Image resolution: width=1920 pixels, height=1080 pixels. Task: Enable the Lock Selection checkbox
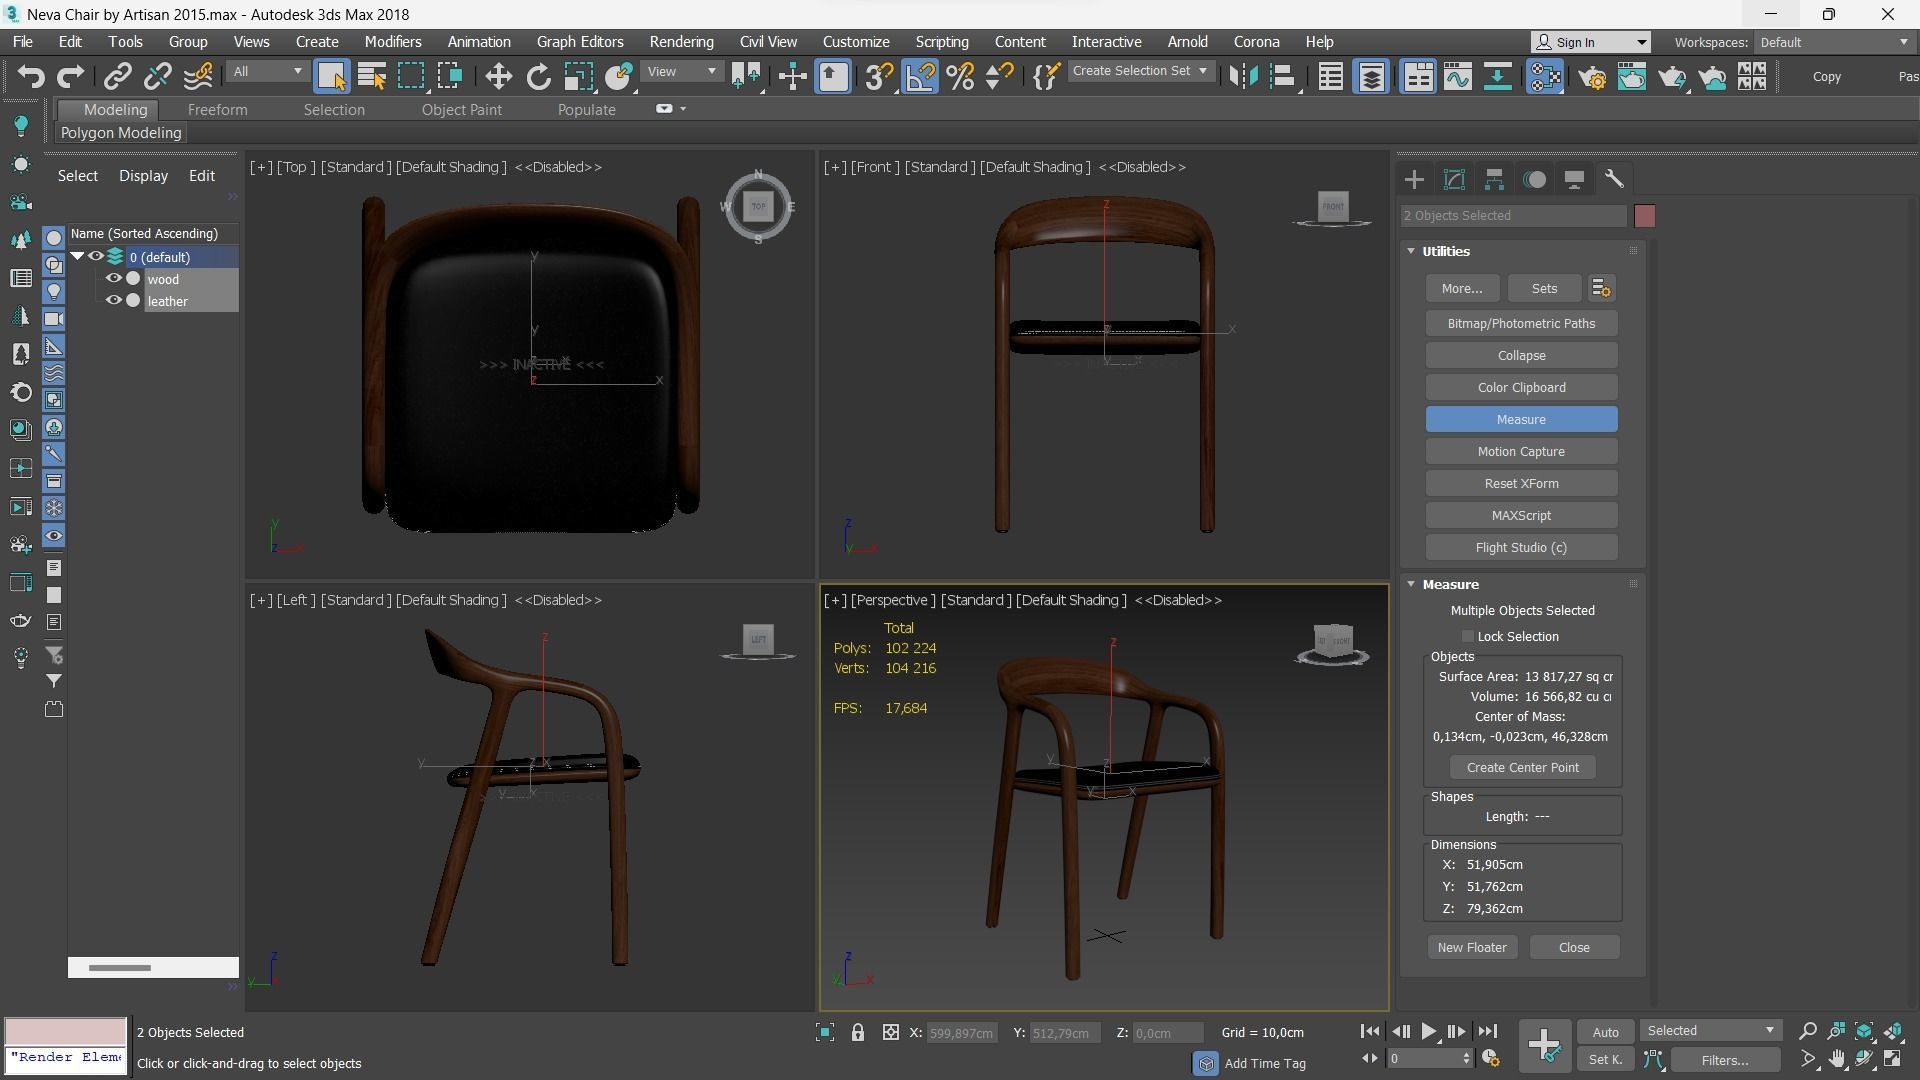coord(1468,636)
